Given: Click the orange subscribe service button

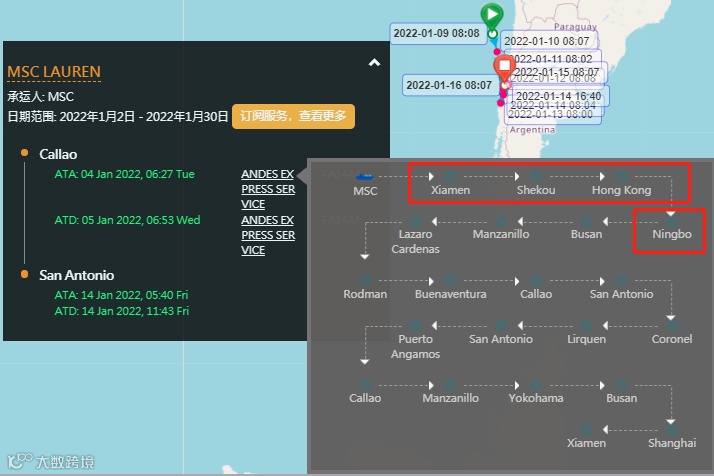Looking at the screenshot, I should (x=293, y=116).
